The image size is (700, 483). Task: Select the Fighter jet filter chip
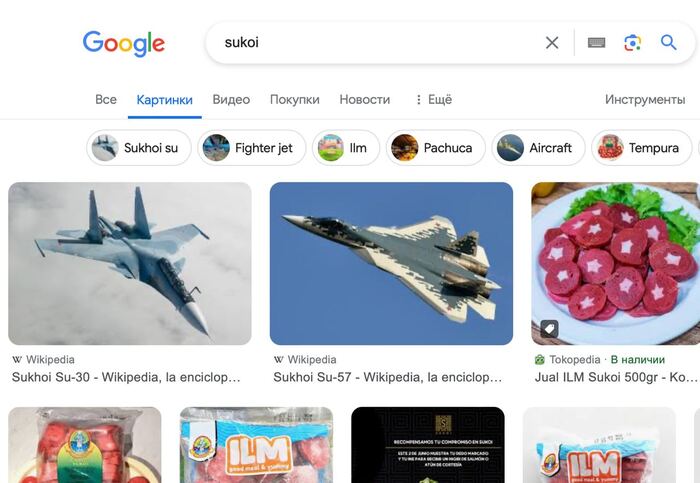click(x=252, y=148)
